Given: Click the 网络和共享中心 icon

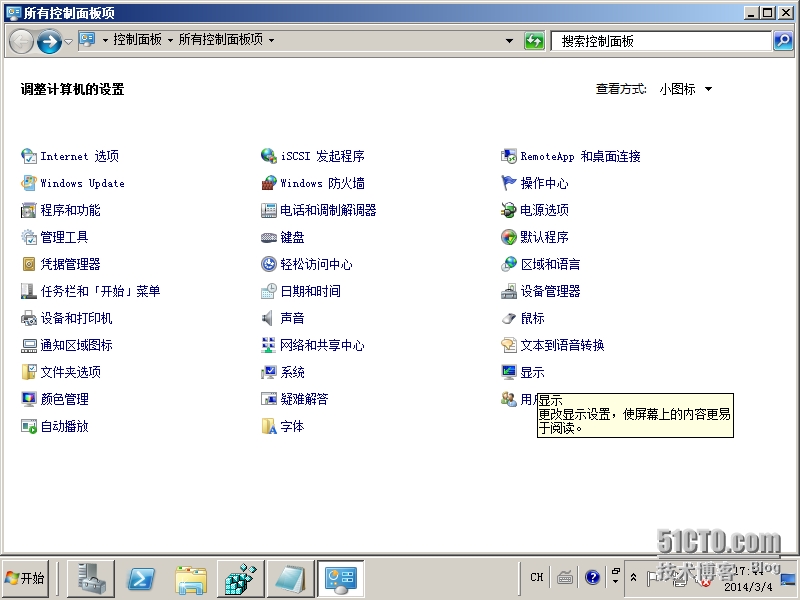Looking at the screenshot, I should [269, 345].
